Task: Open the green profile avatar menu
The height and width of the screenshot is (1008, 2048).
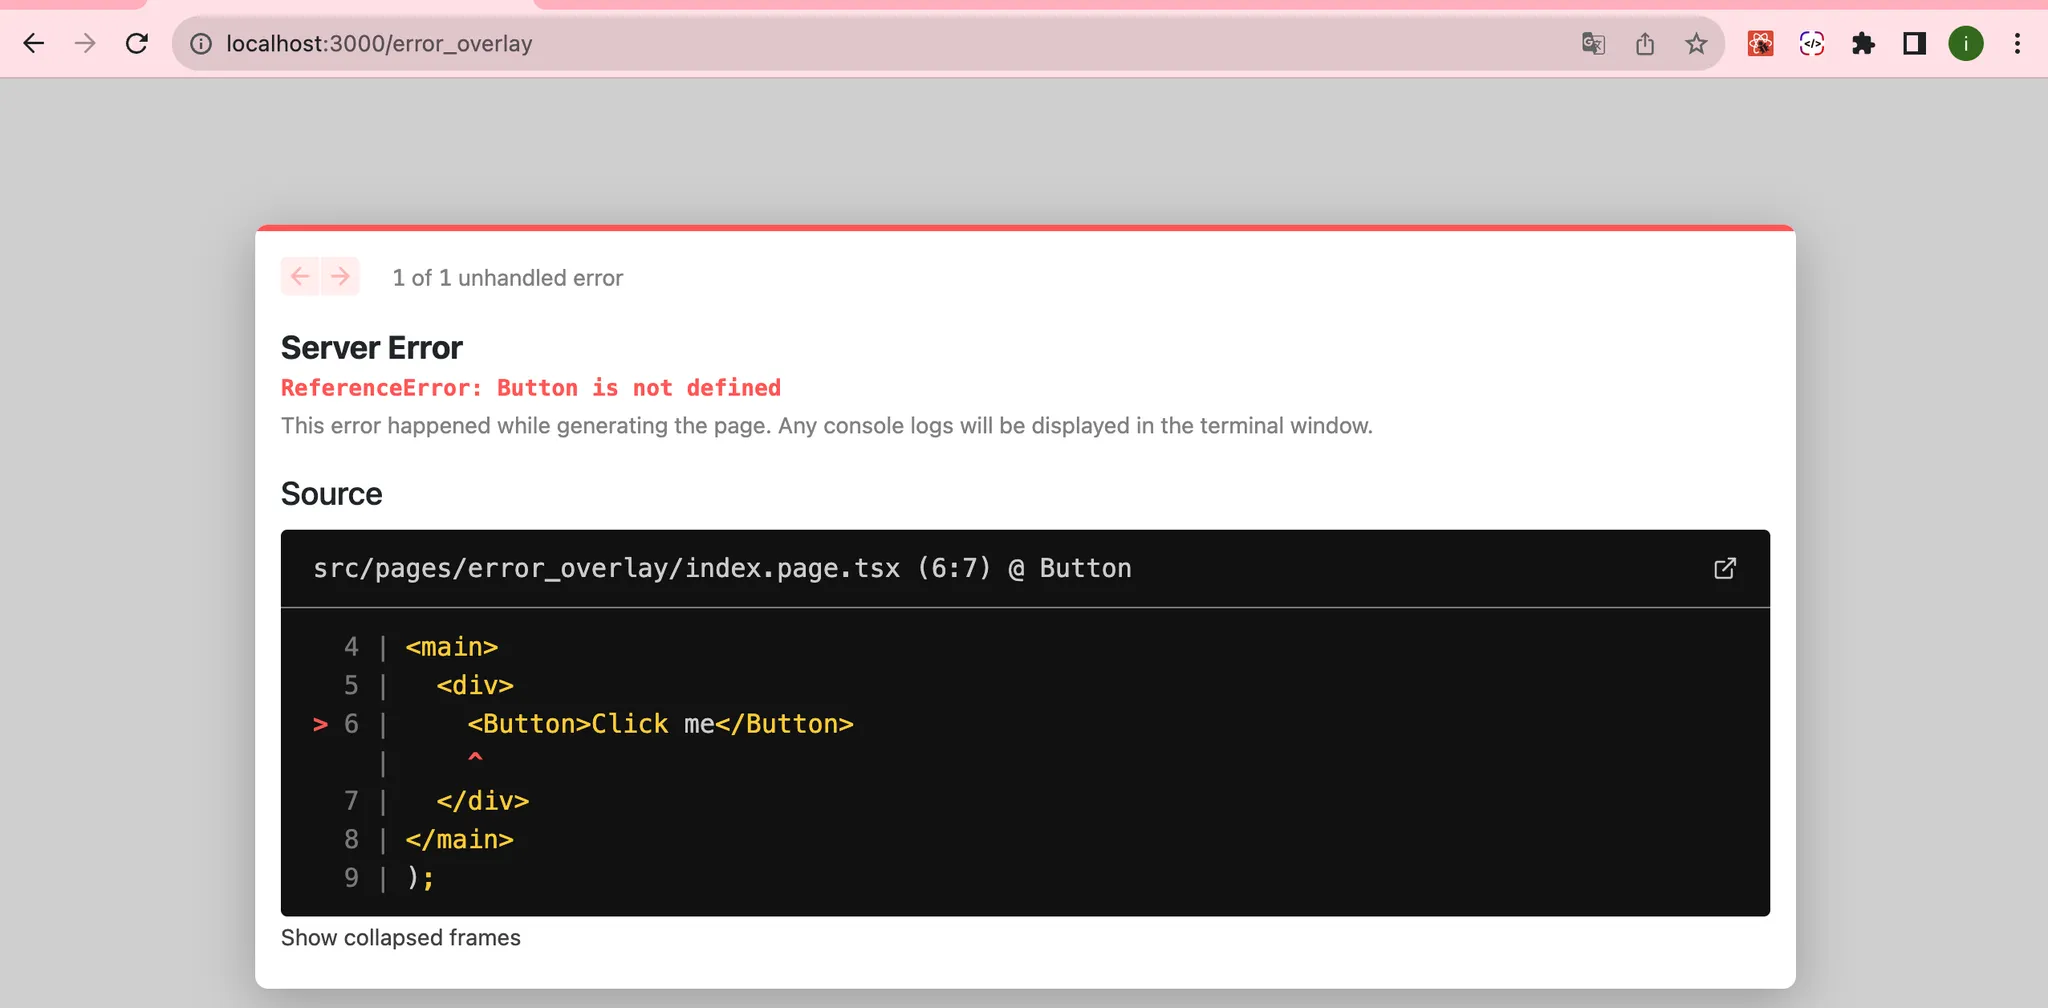Action: click(1966, 44)
